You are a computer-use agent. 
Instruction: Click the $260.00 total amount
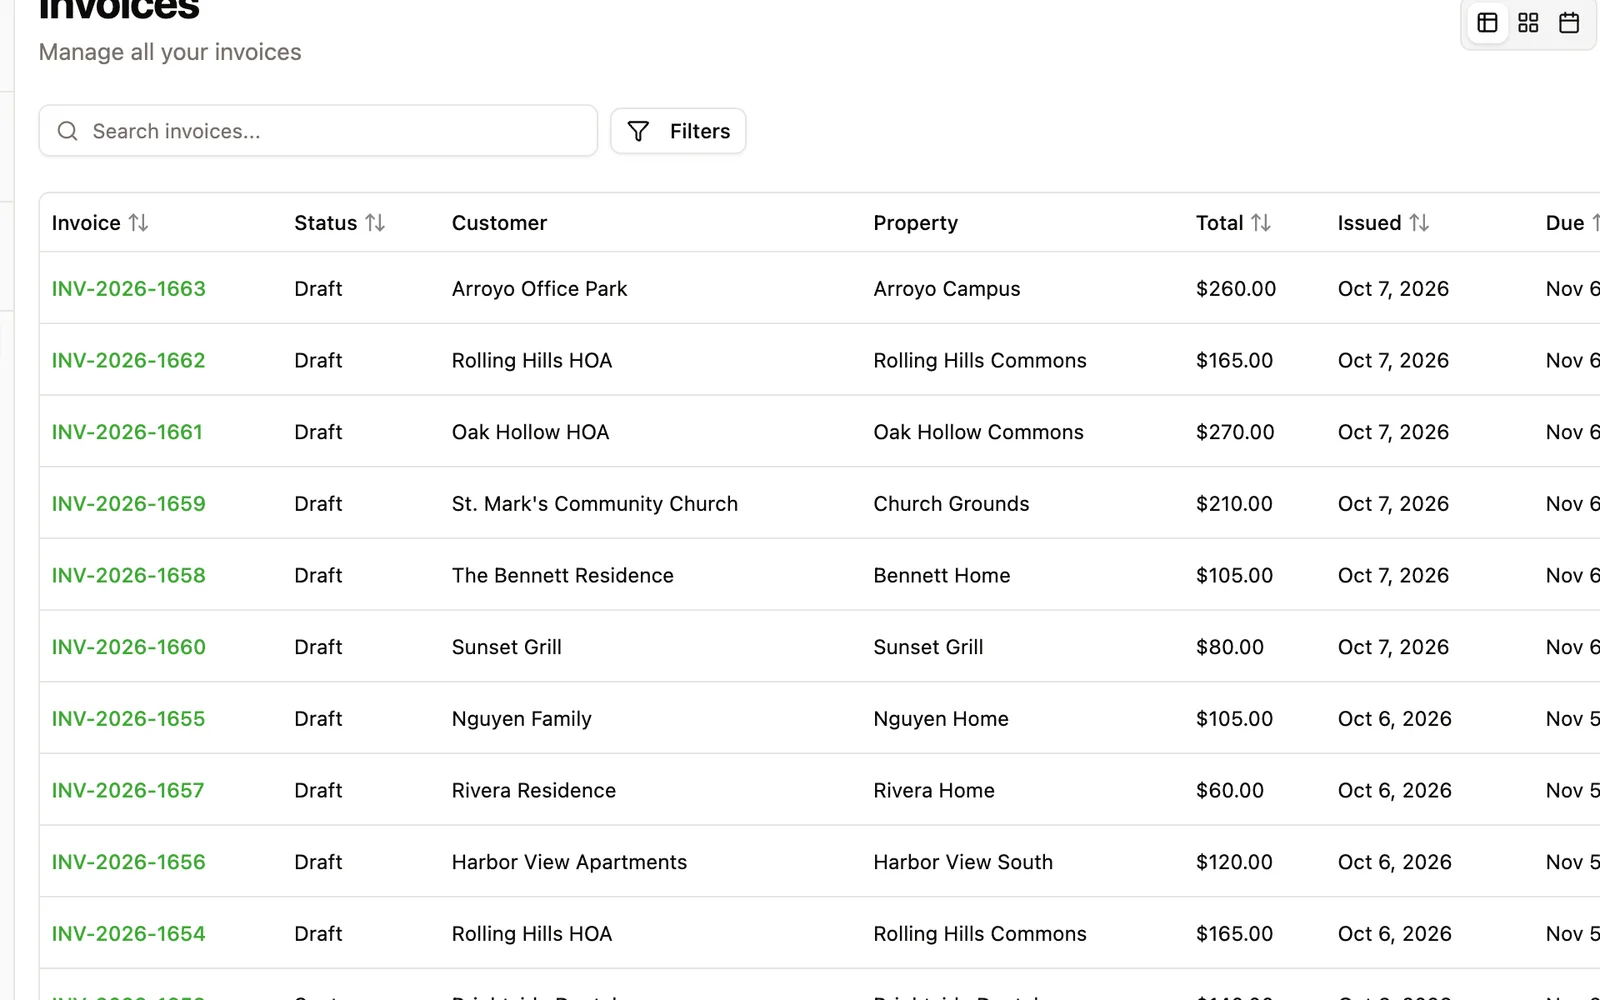[1236, 289]
